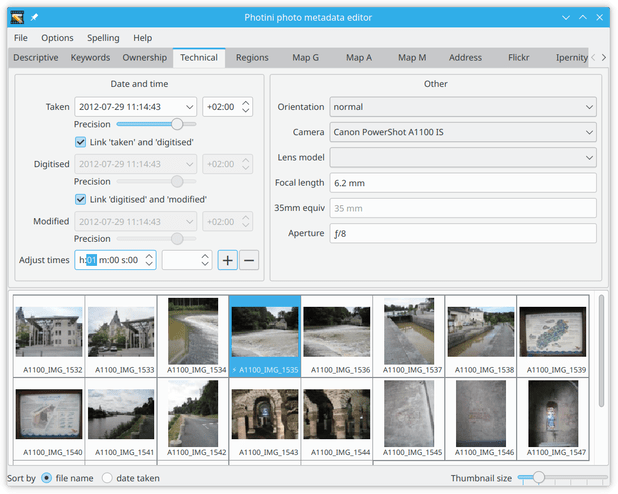Viewport: 618px width, 494px height.
Task: Select thumbnail A1100_IMG_1544
Action: pos(337,419)
